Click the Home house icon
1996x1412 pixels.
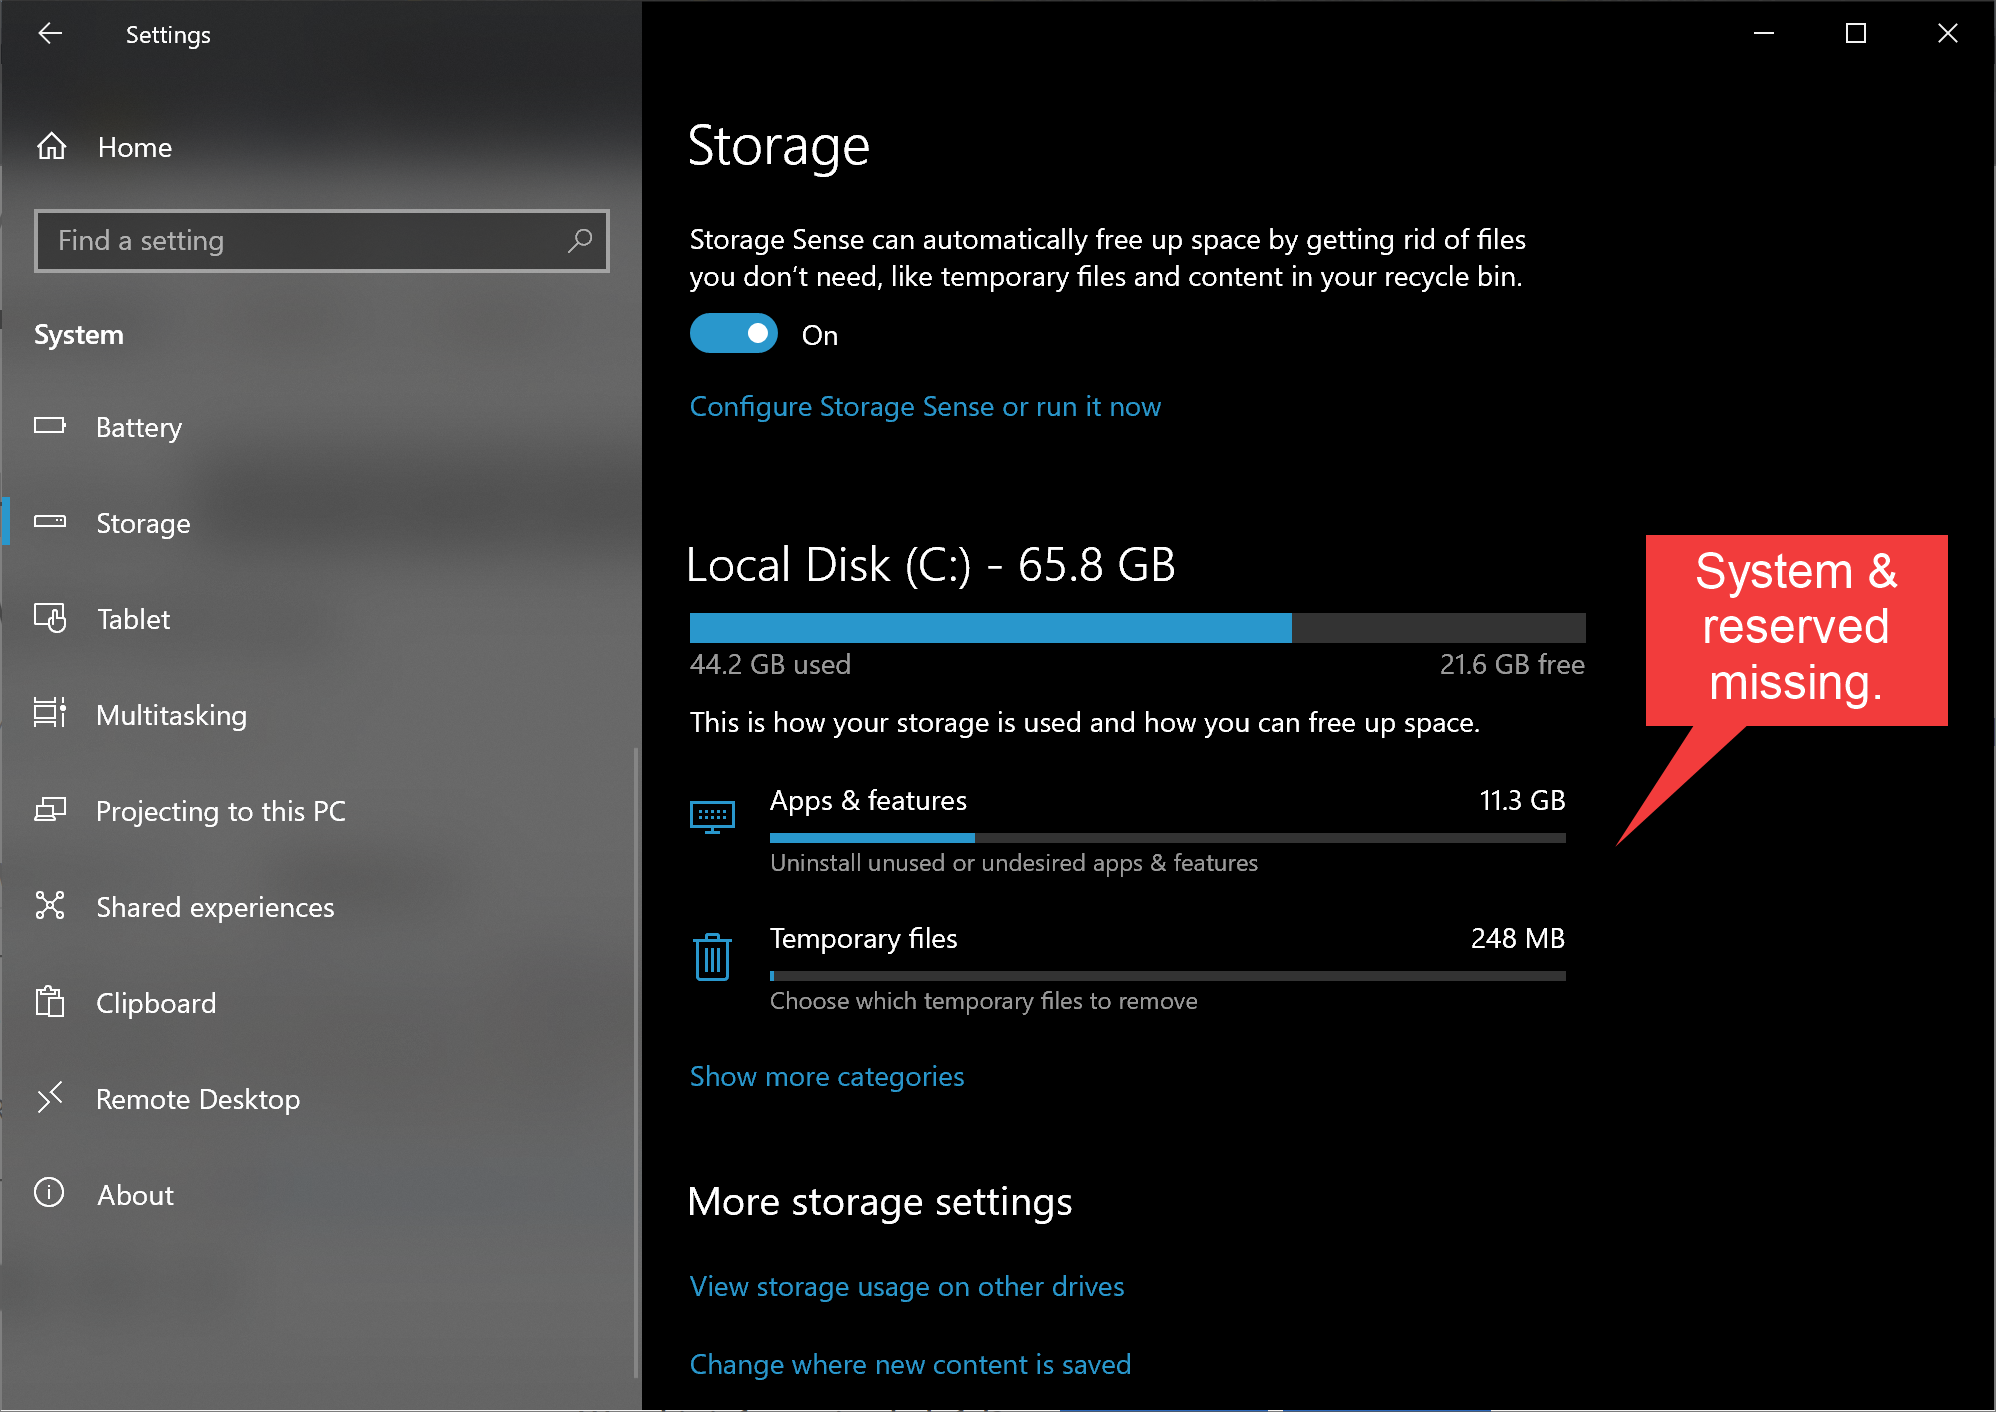point(52,147)
